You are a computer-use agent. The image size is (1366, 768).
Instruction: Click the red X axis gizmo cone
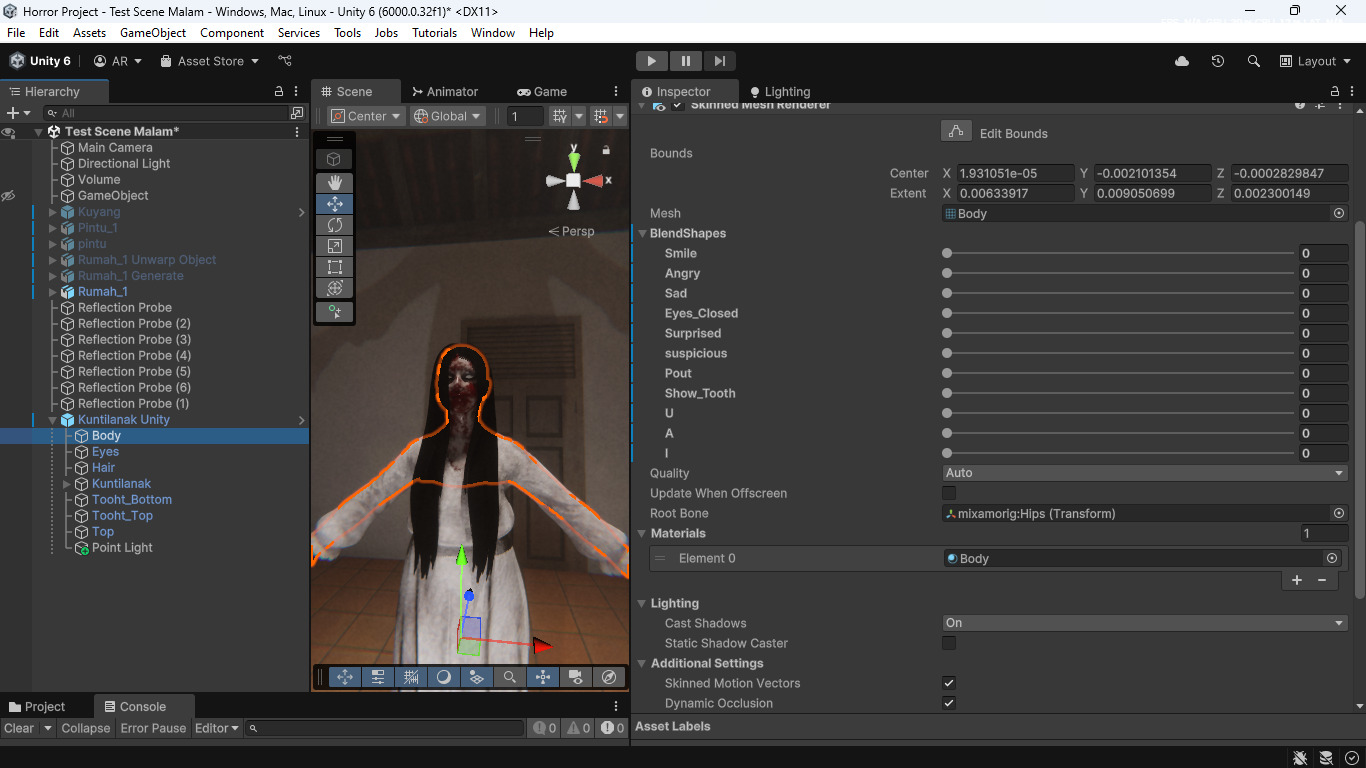coord(595,181)
